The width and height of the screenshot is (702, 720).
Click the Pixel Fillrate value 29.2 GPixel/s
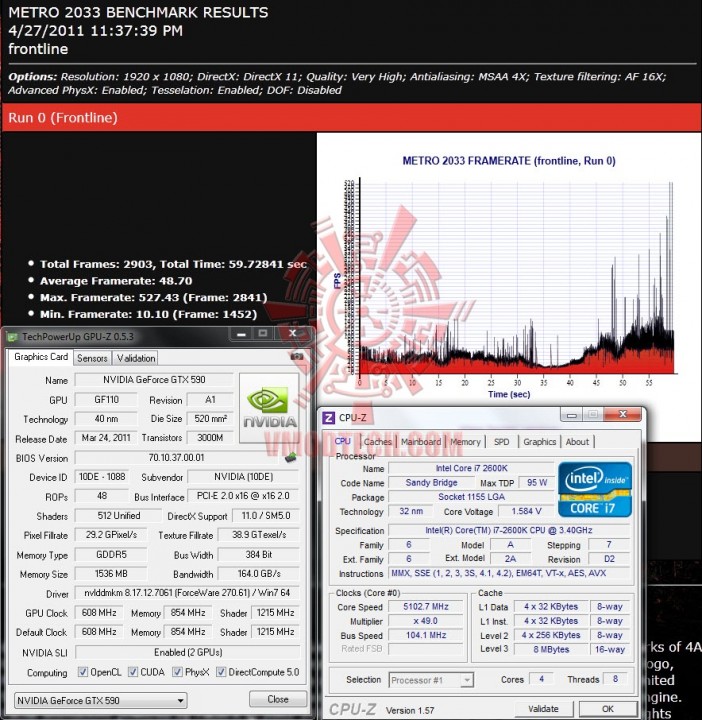pos(111,535)
